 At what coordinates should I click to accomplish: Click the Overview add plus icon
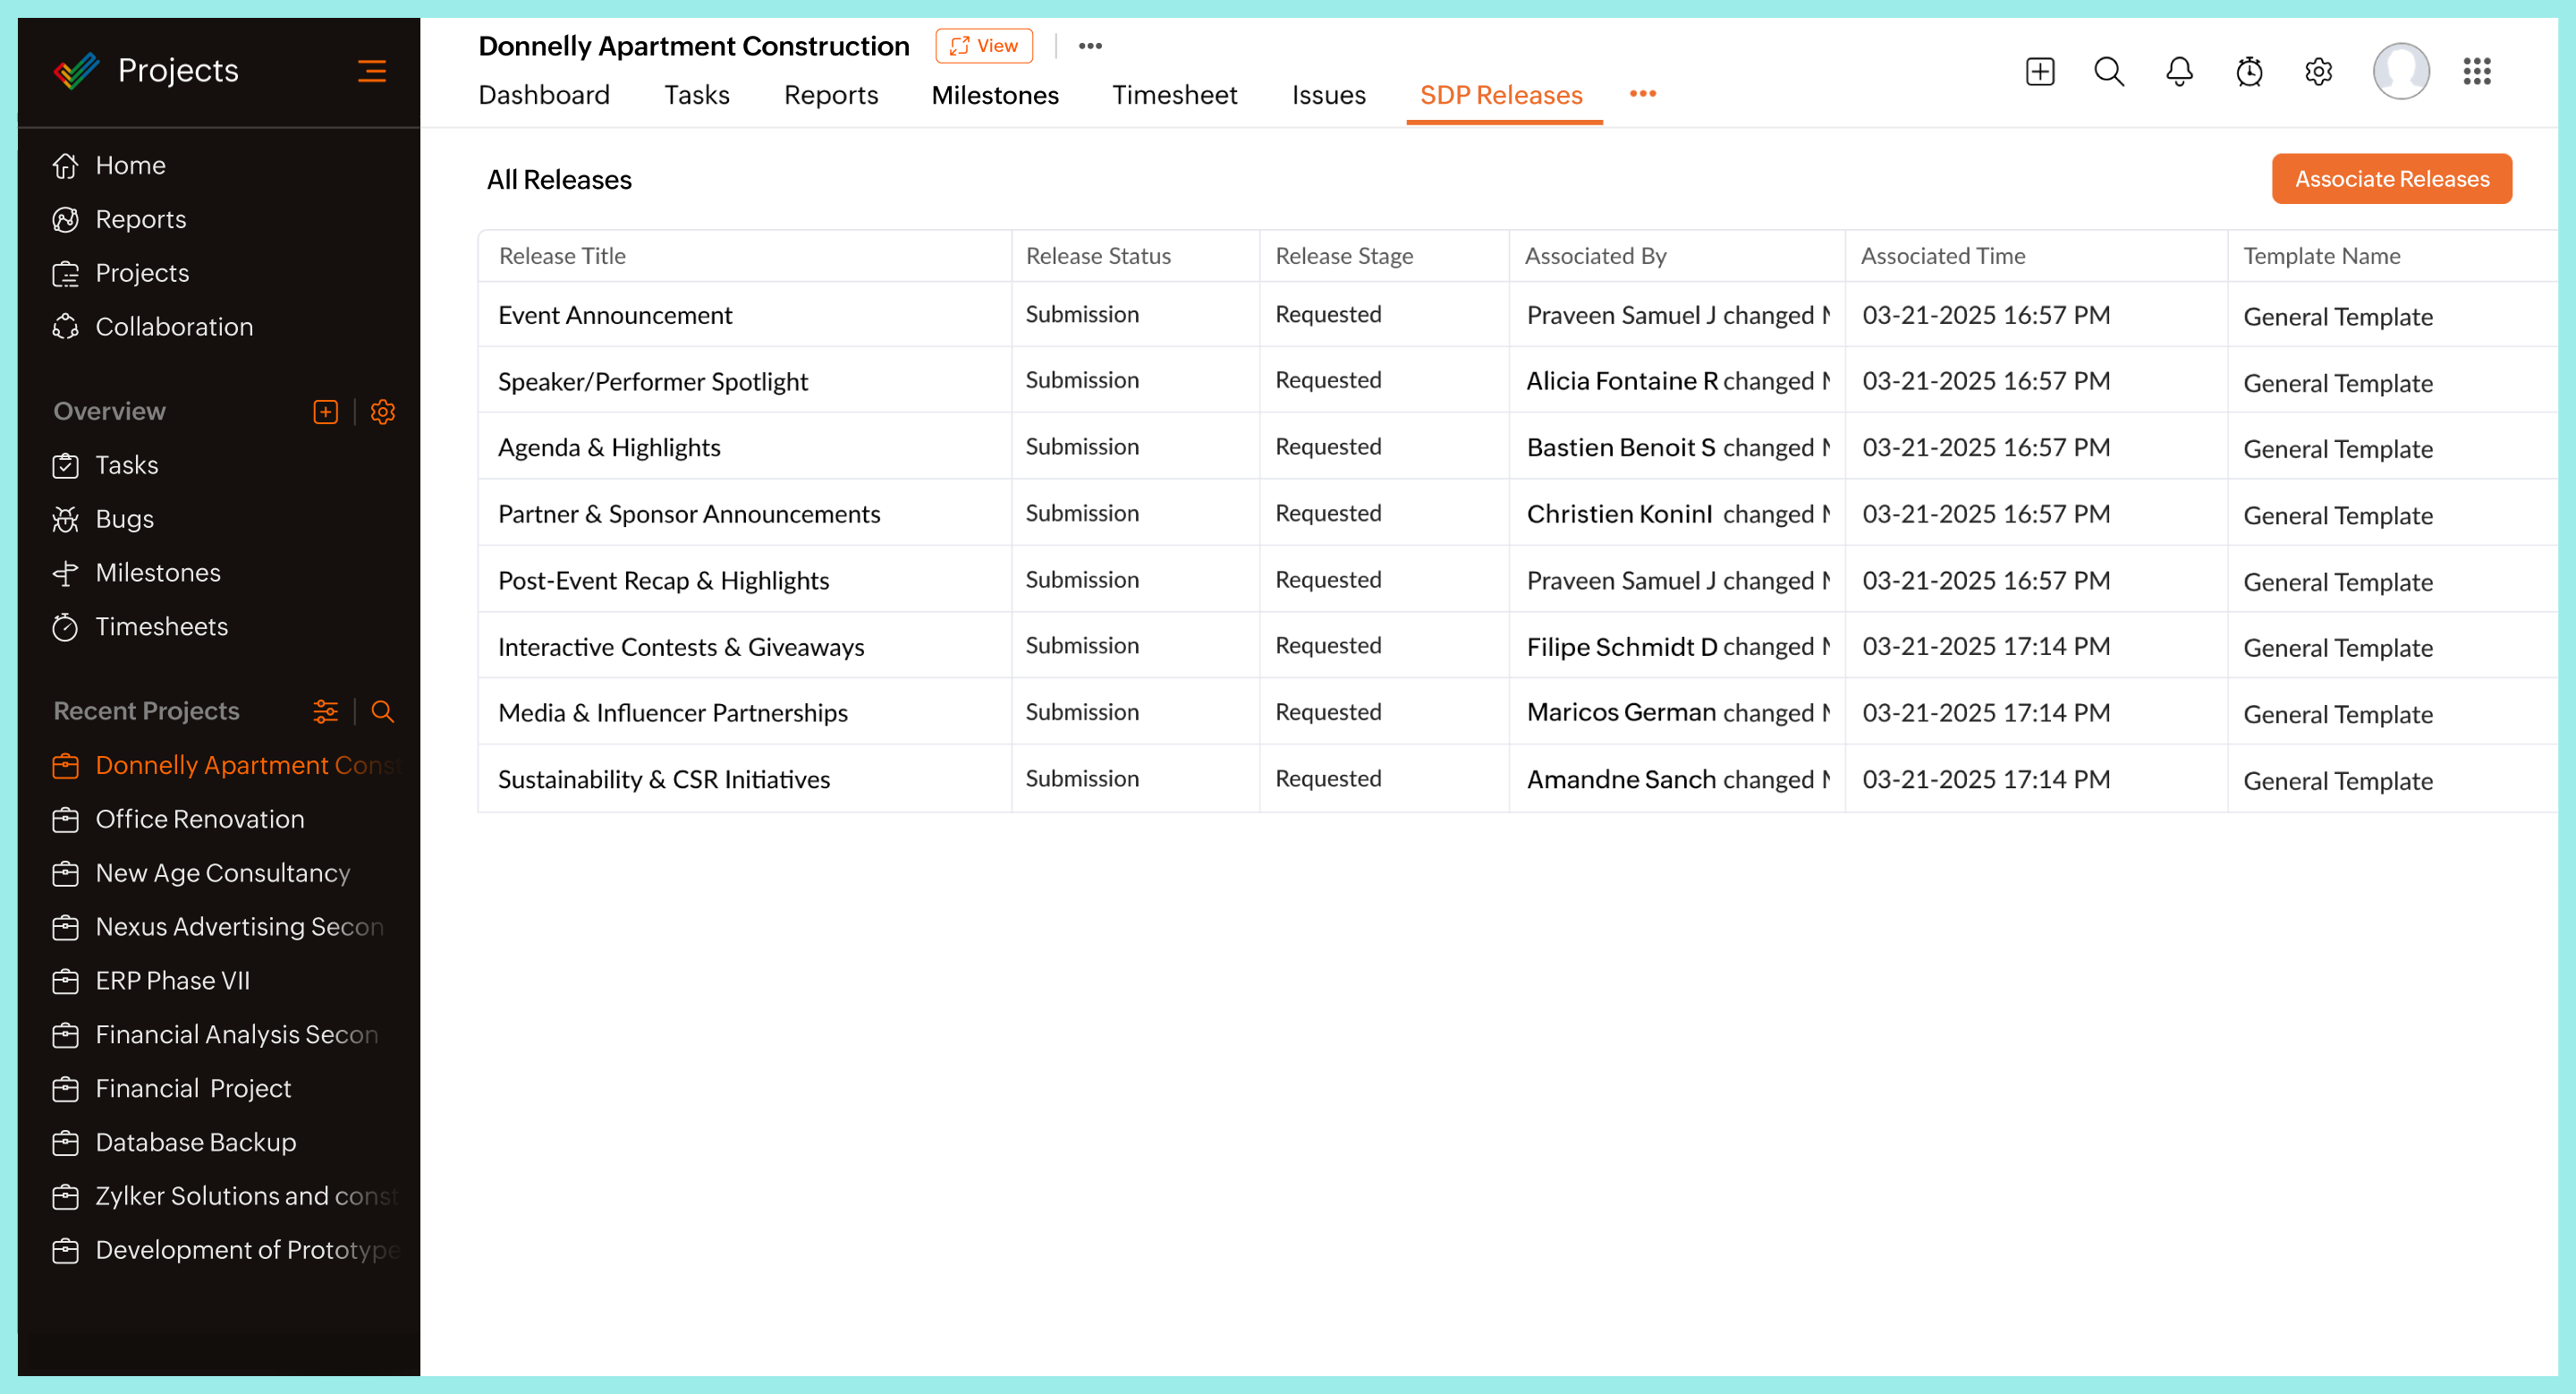point(325,412)
